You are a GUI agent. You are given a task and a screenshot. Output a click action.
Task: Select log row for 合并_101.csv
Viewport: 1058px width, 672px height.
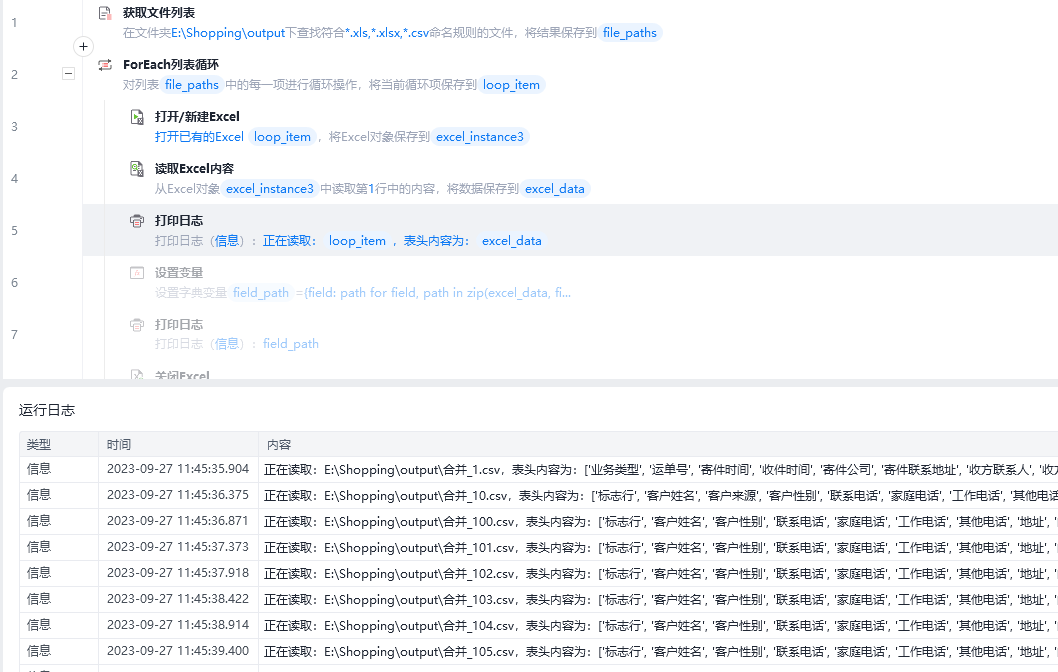[538, 548]
